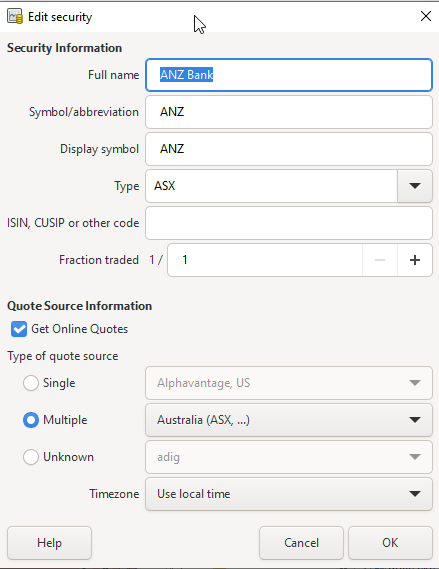Open the adig unknown source dropdown
Image resolution: width=439 pixels, height=569 pixels.
coord(289,457)
